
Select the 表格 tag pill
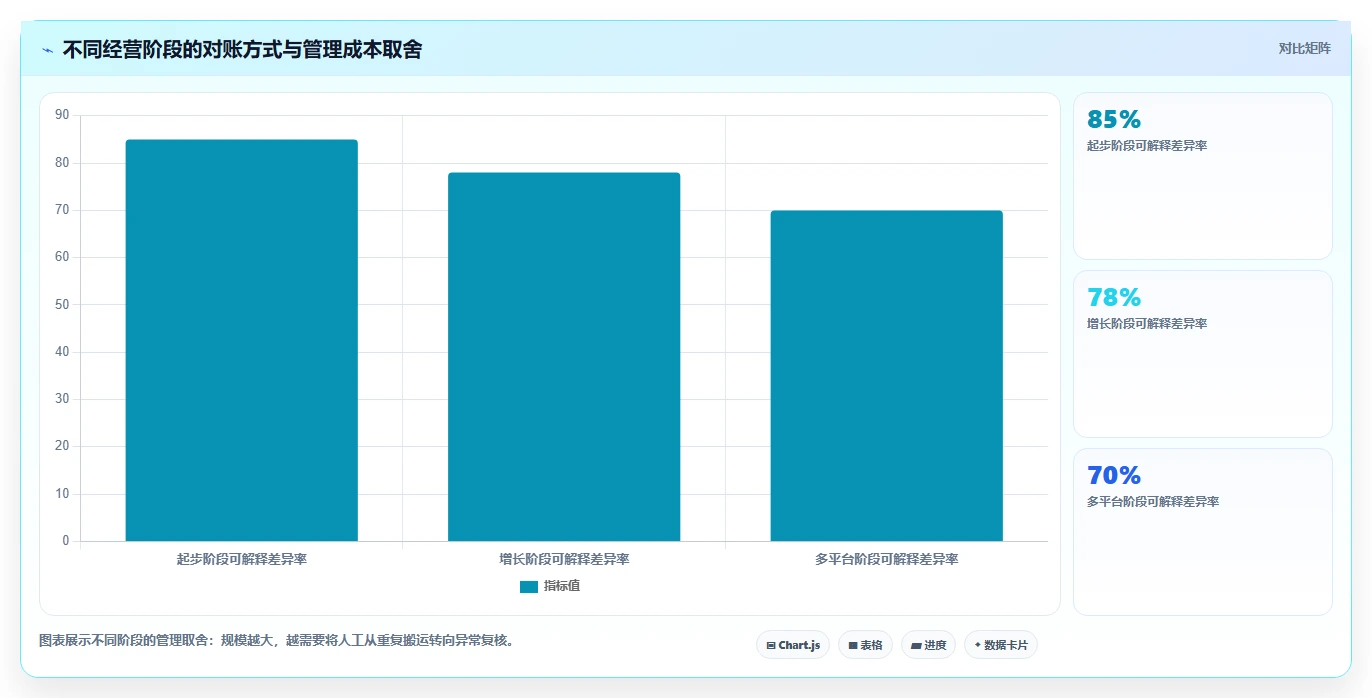[x=865, y=645]
